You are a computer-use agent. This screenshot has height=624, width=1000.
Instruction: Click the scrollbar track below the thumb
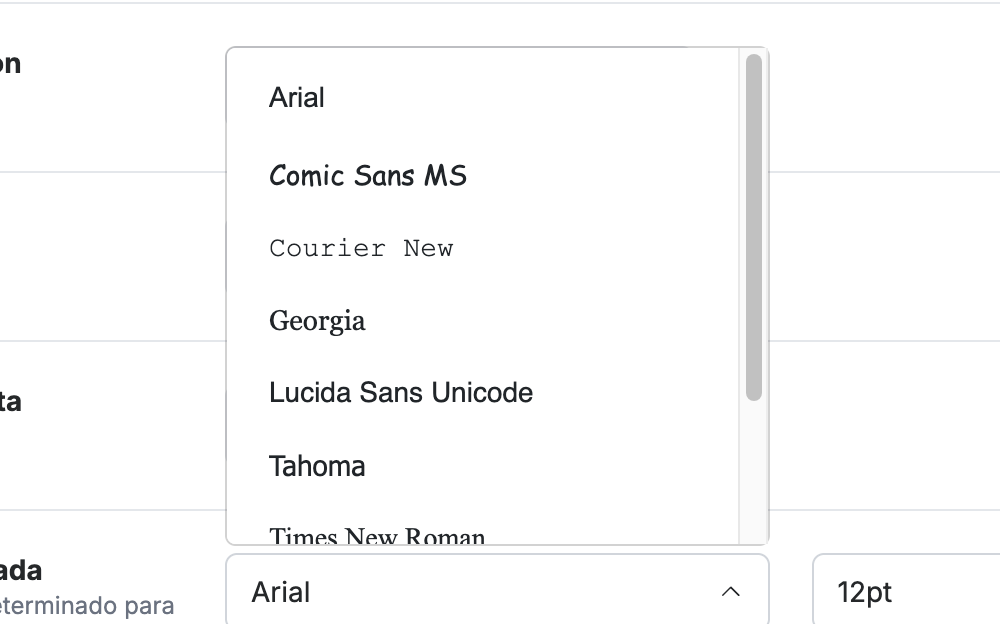[754, 472]
